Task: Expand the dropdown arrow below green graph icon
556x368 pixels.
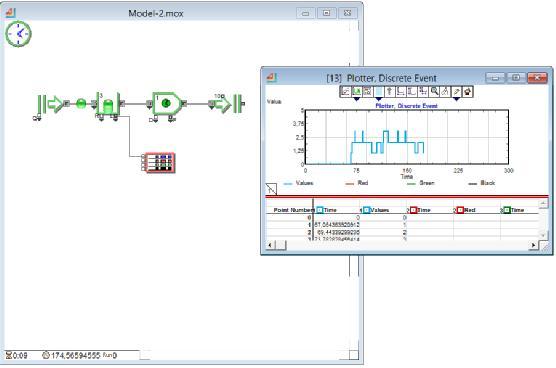Action: pyautogui.click(x=357, y=99)
